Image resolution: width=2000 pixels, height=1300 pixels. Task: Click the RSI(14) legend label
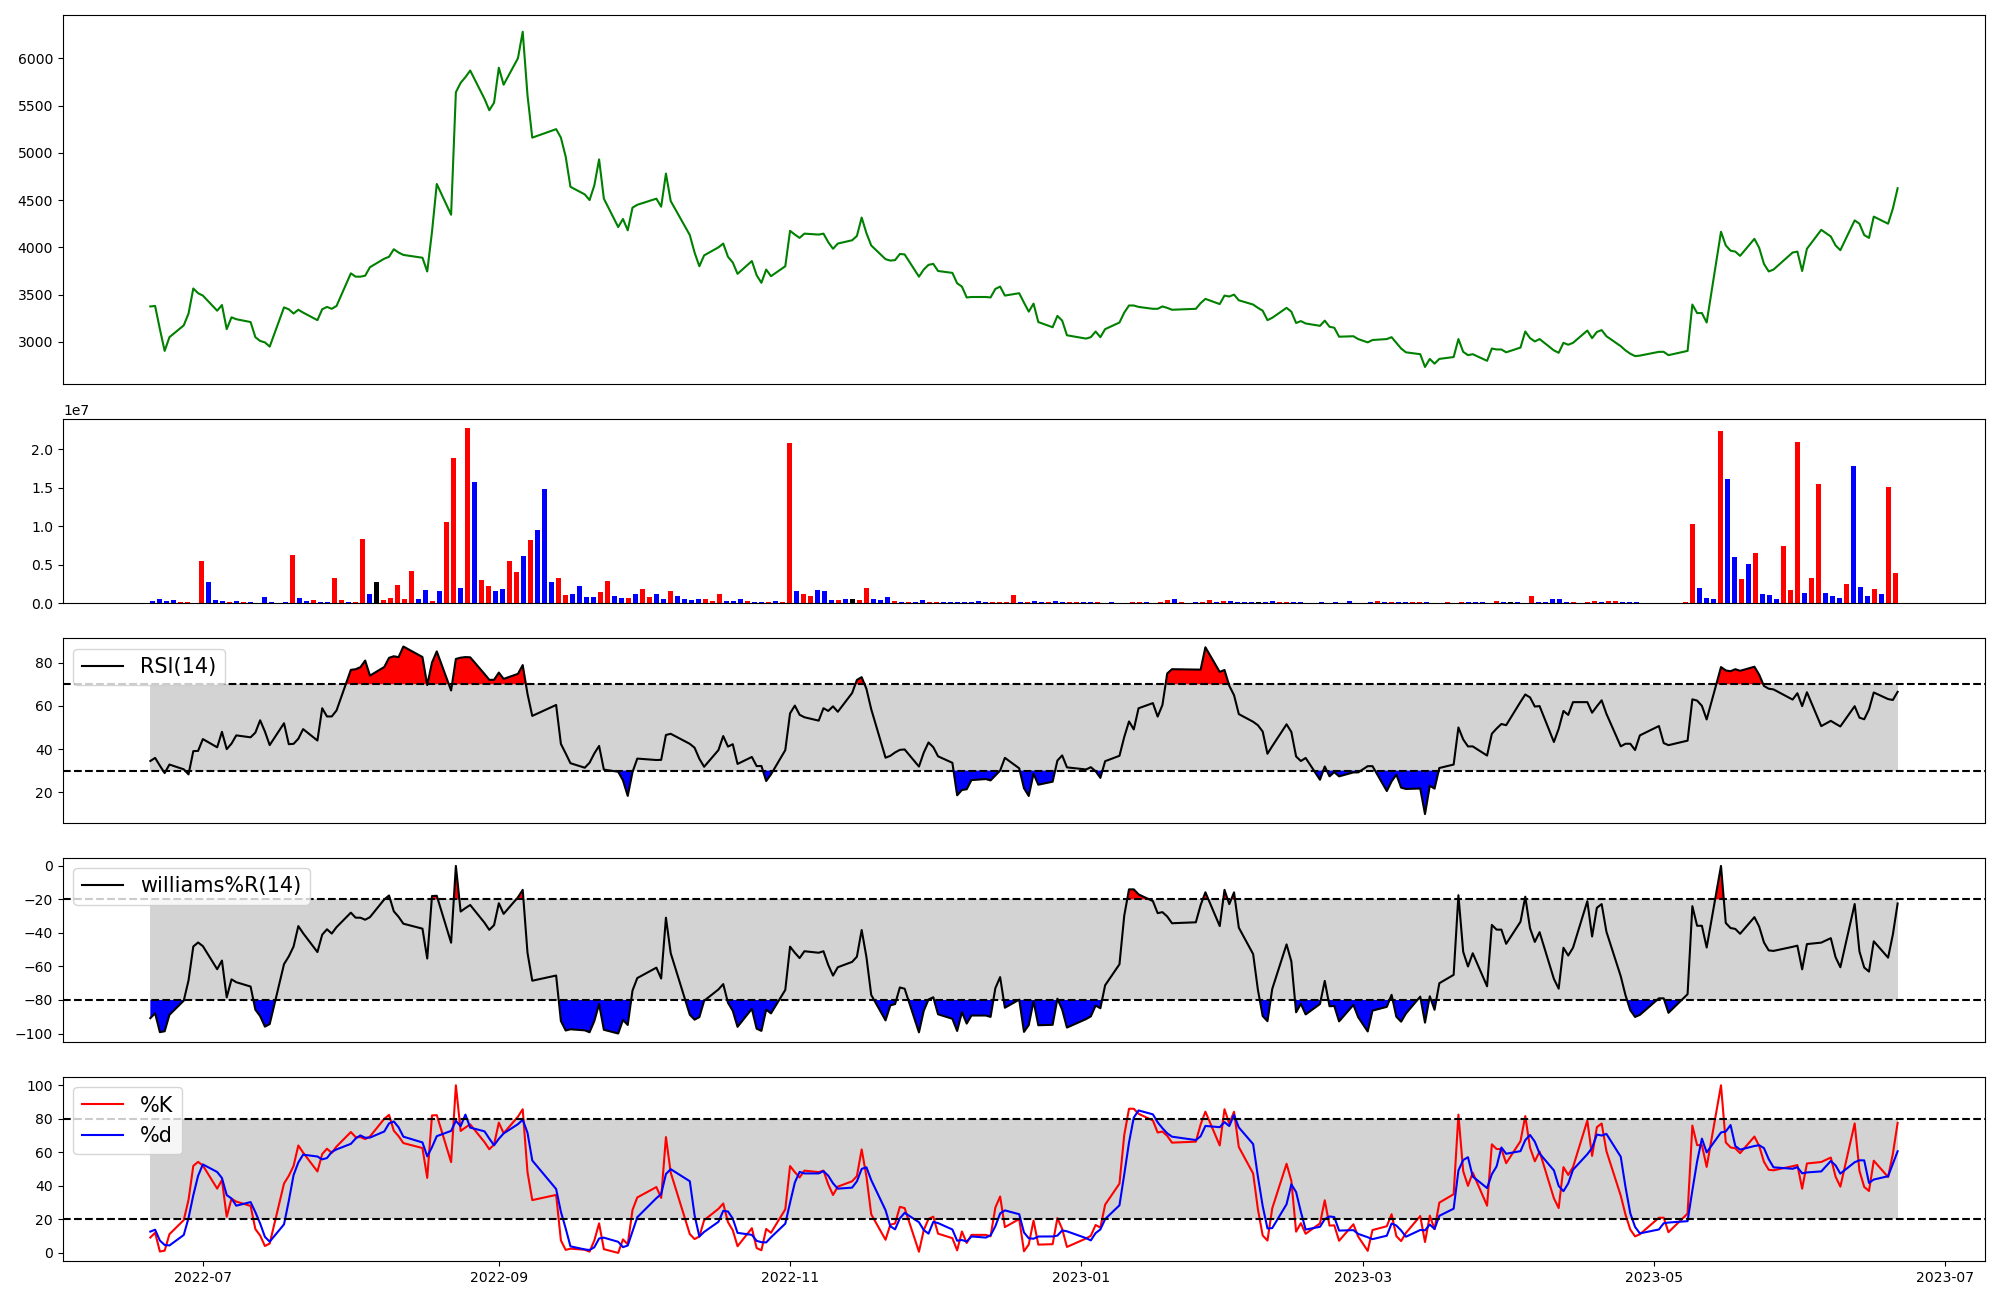pos(177,666)
